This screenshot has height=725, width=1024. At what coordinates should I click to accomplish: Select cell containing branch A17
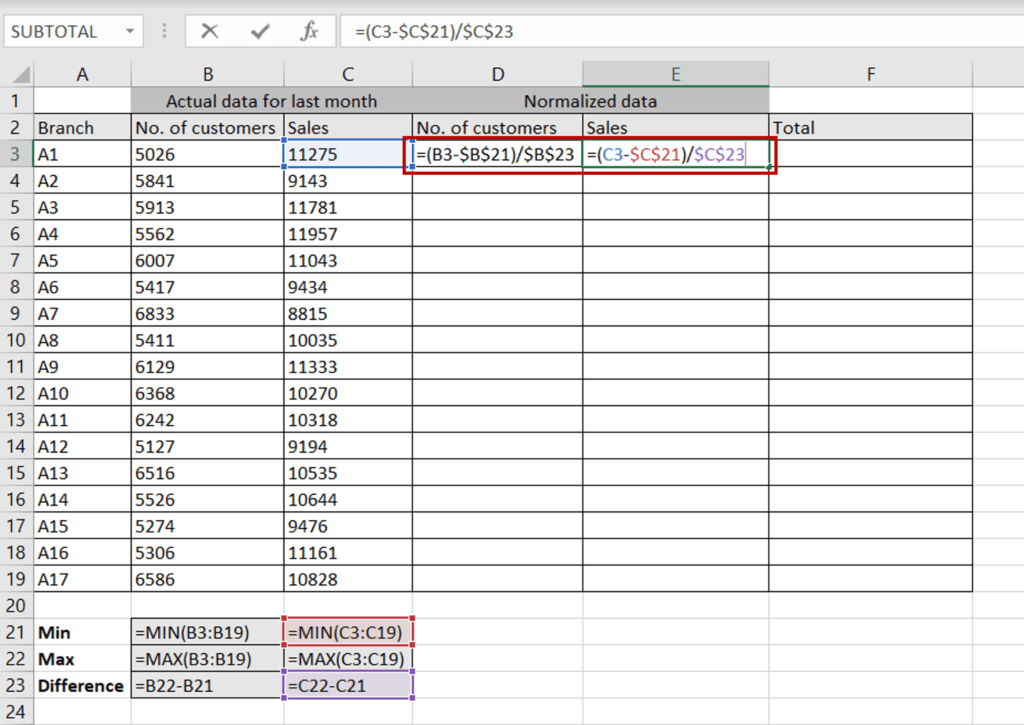coord(82,579)
